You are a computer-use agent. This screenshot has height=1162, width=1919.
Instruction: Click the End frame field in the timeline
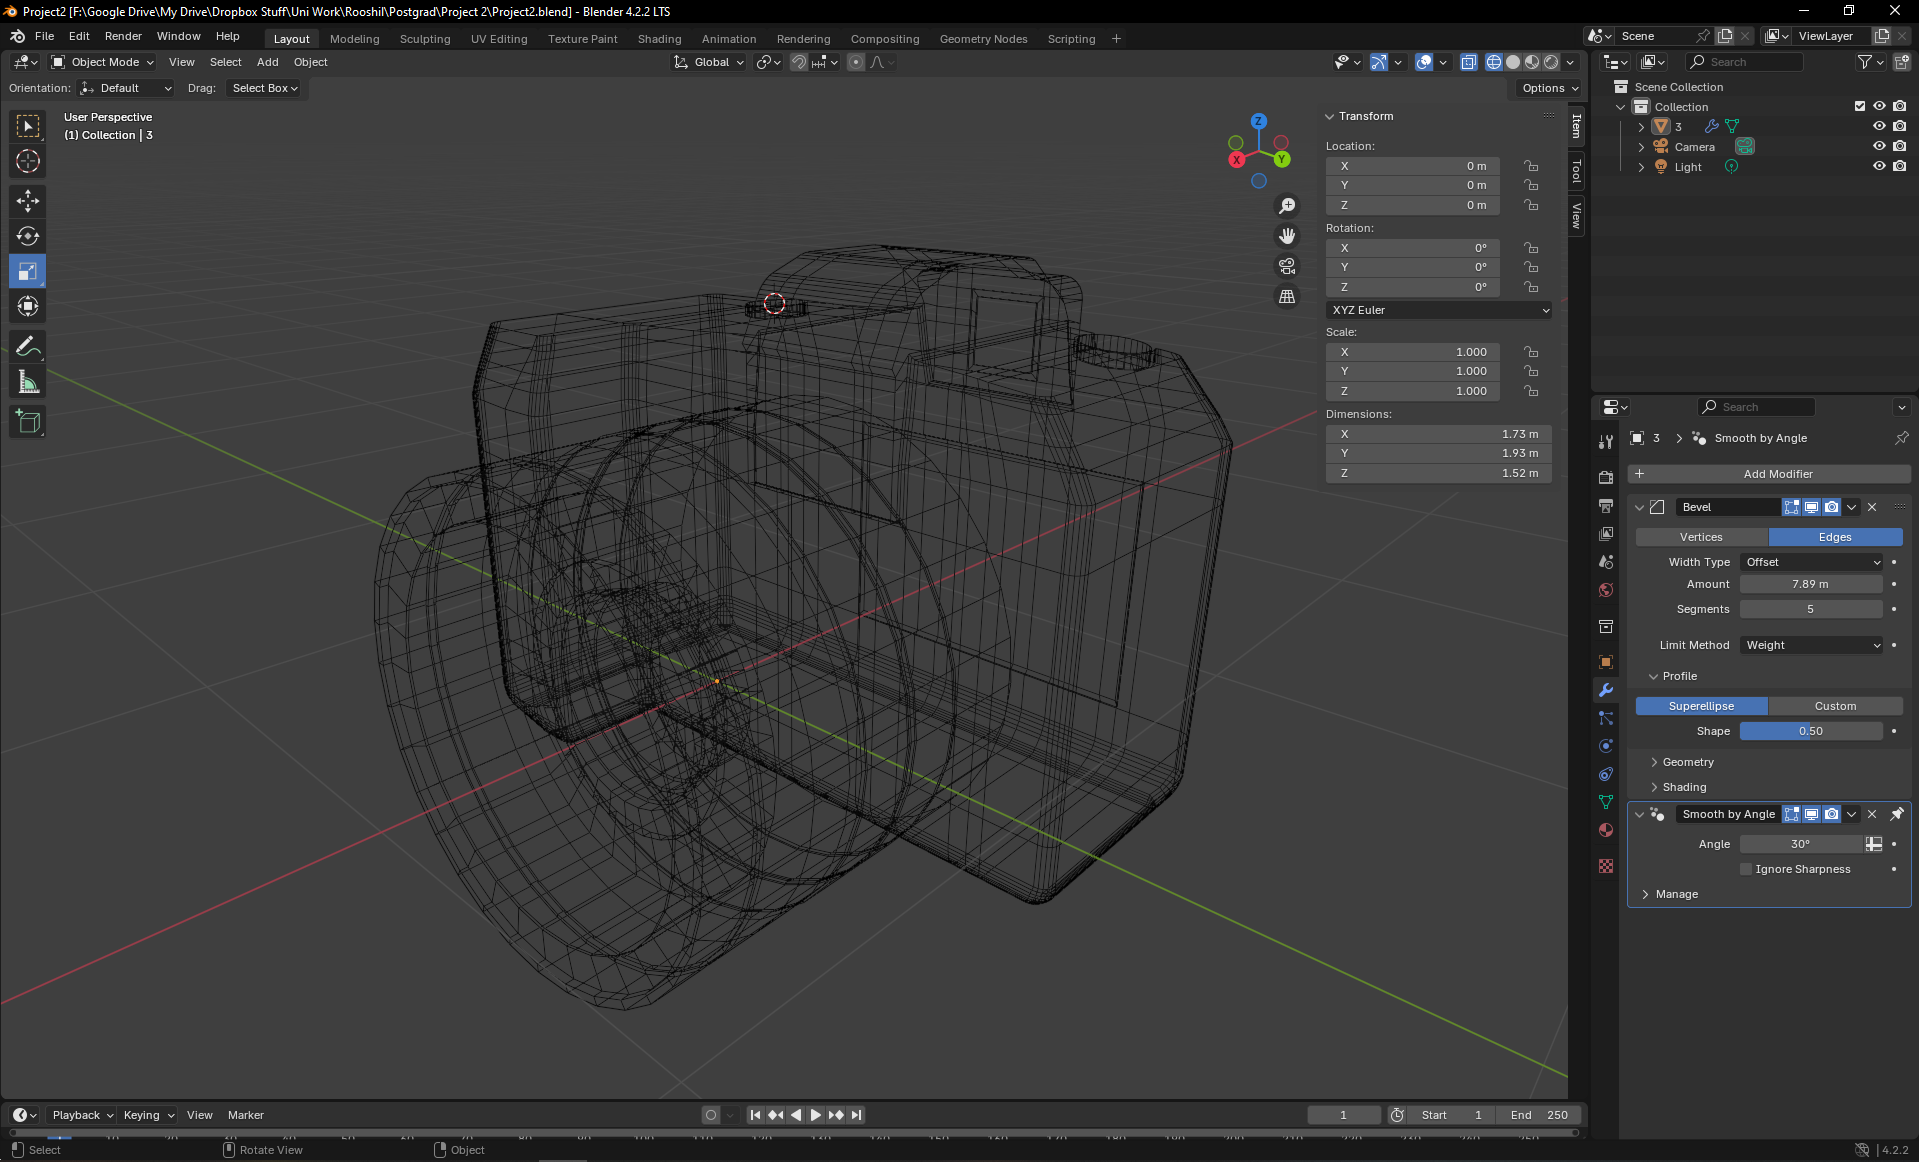pos(1540,1114)
